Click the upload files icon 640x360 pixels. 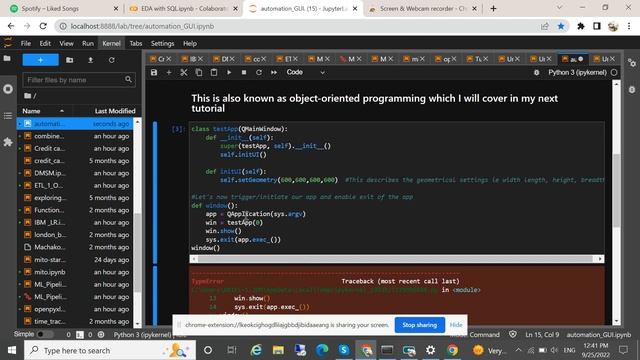click(91, 60)
